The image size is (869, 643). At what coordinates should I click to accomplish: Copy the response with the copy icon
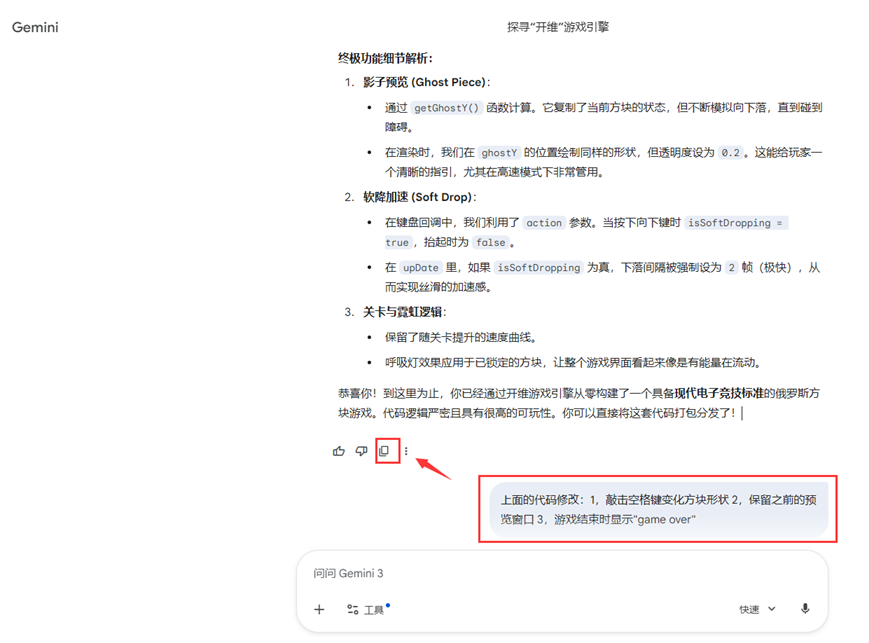(384, 451)
